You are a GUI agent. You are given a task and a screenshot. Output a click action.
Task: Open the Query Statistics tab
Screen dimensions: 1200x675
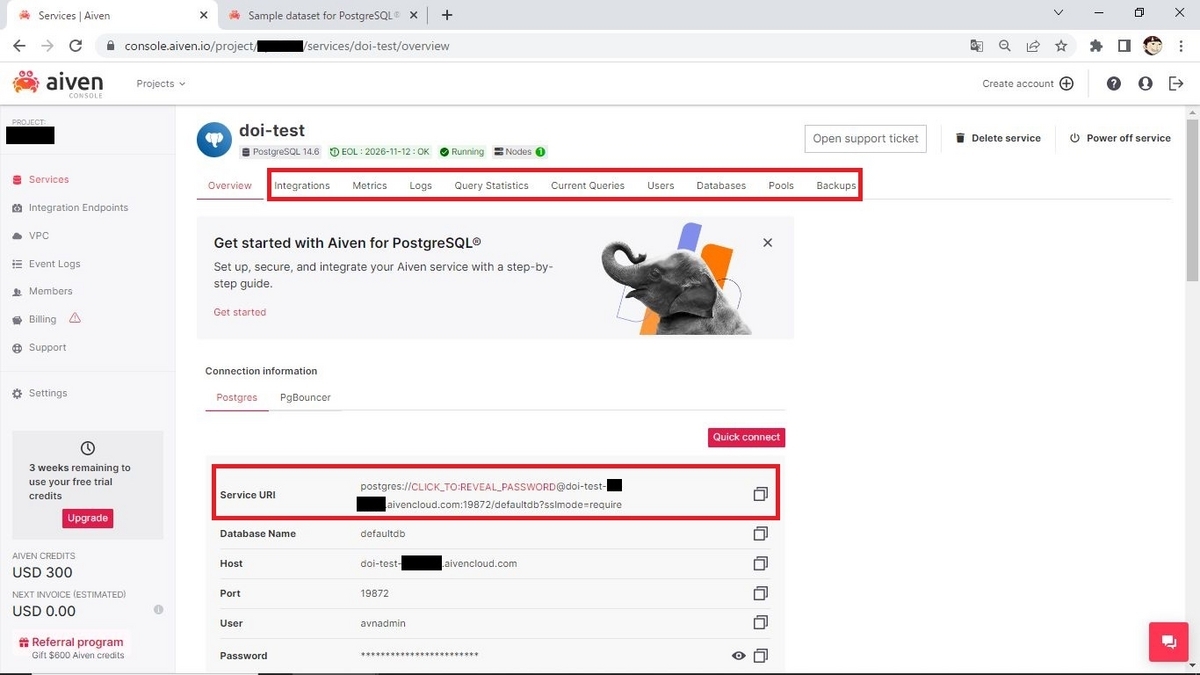tap(491, 185)
